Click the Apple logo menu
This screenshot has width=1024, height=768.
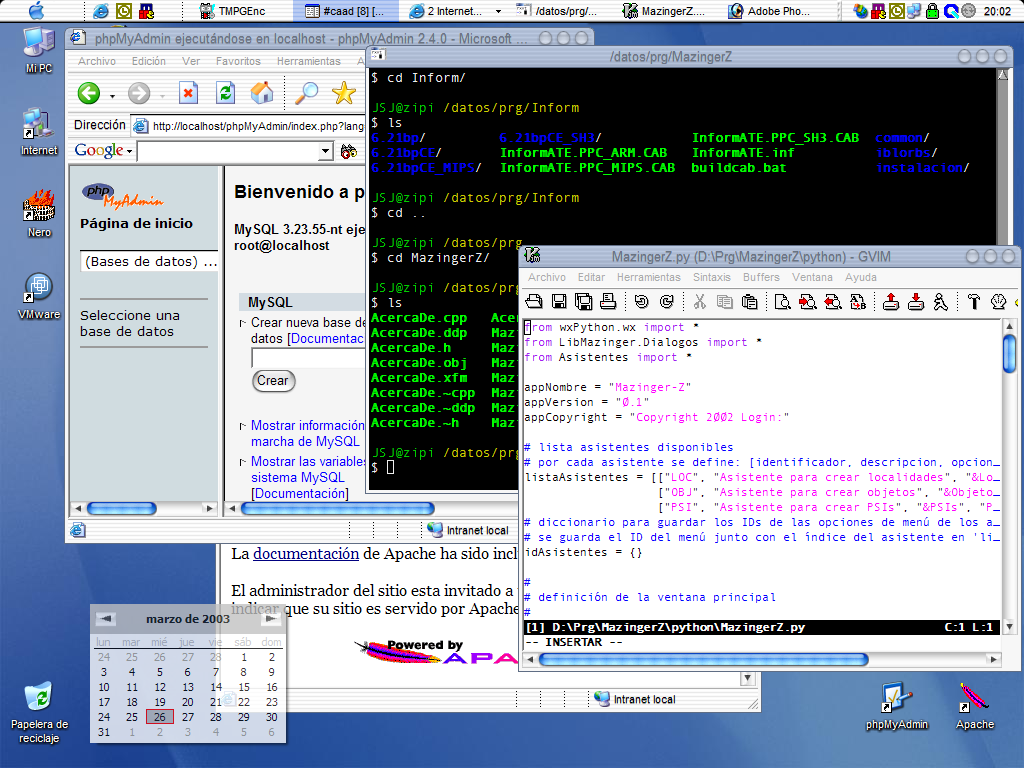click(x=37, y=10)
